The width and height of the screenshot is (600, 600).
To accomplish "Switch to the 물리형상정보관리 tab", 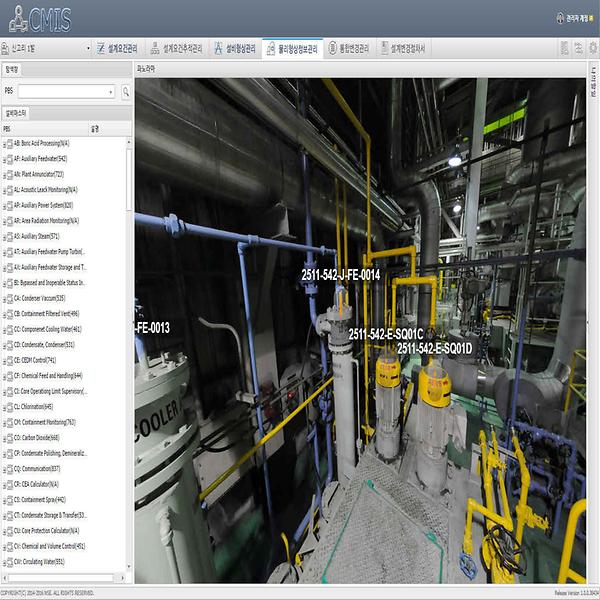I will 292,48.
